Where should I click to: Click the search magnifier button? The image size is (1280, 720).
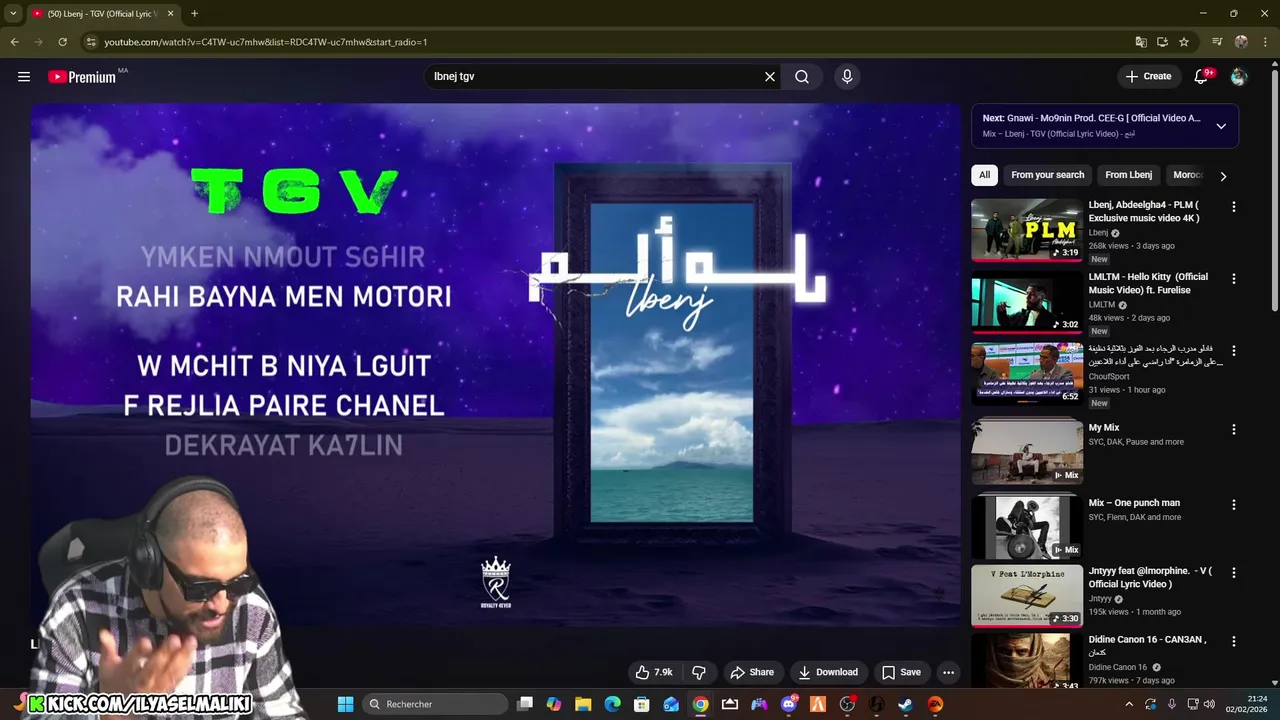(x=802, y=77)
